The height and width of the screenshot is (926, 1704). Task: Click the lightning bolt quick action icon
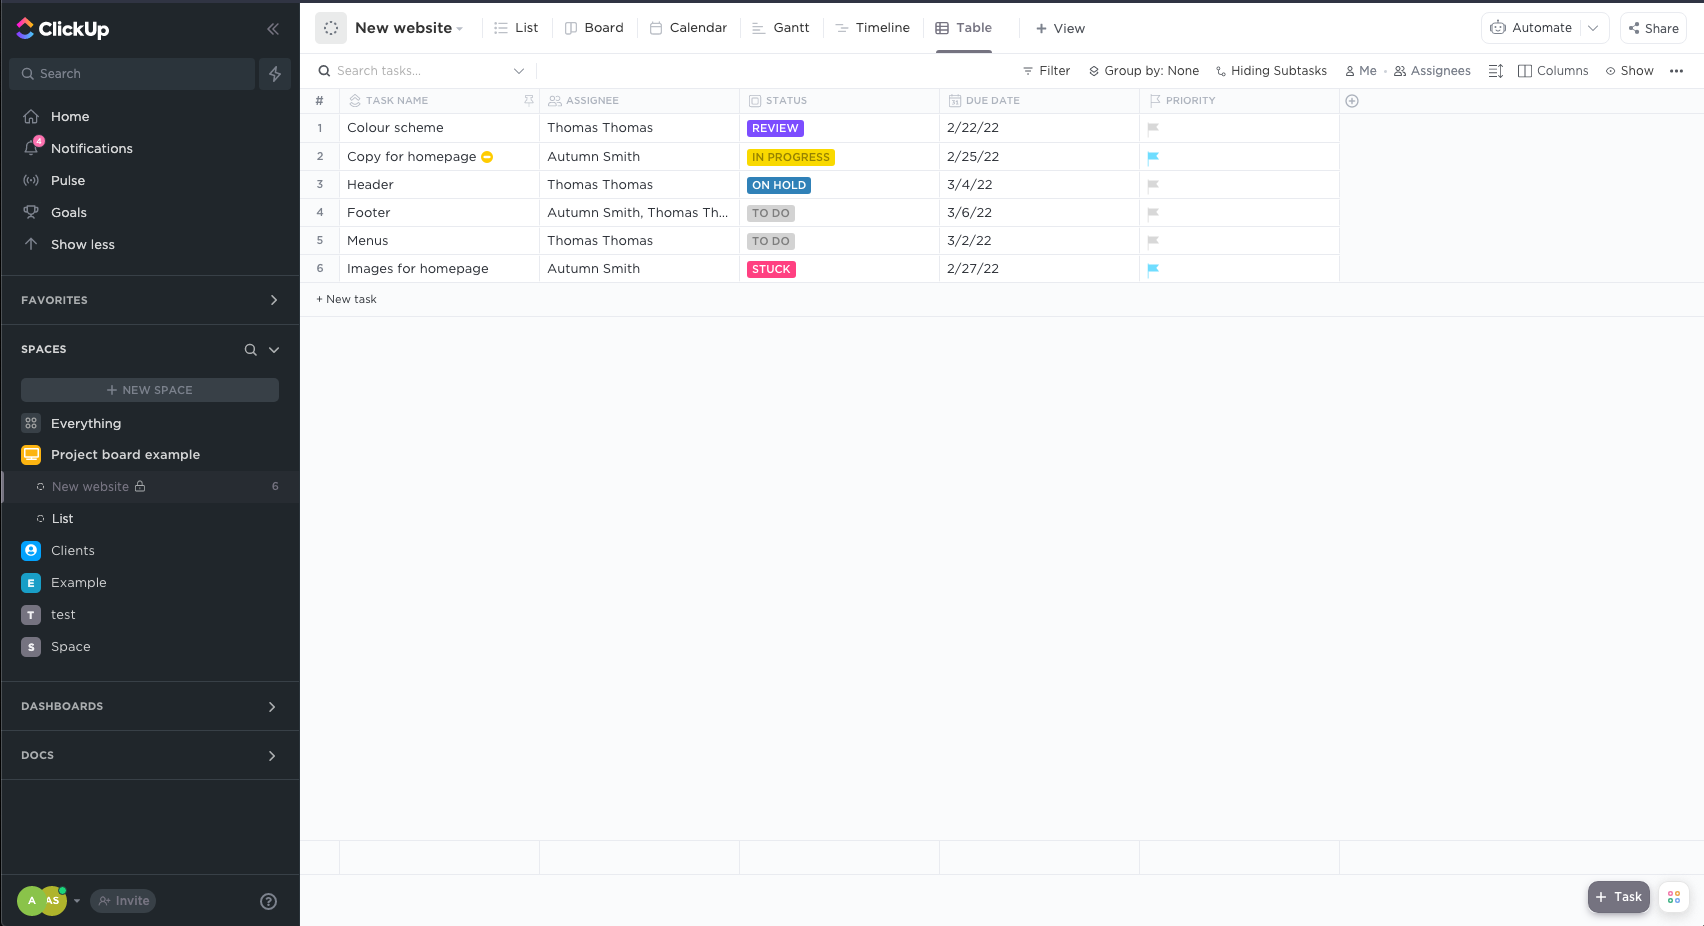pyautogui.click(x=275, y=74)
